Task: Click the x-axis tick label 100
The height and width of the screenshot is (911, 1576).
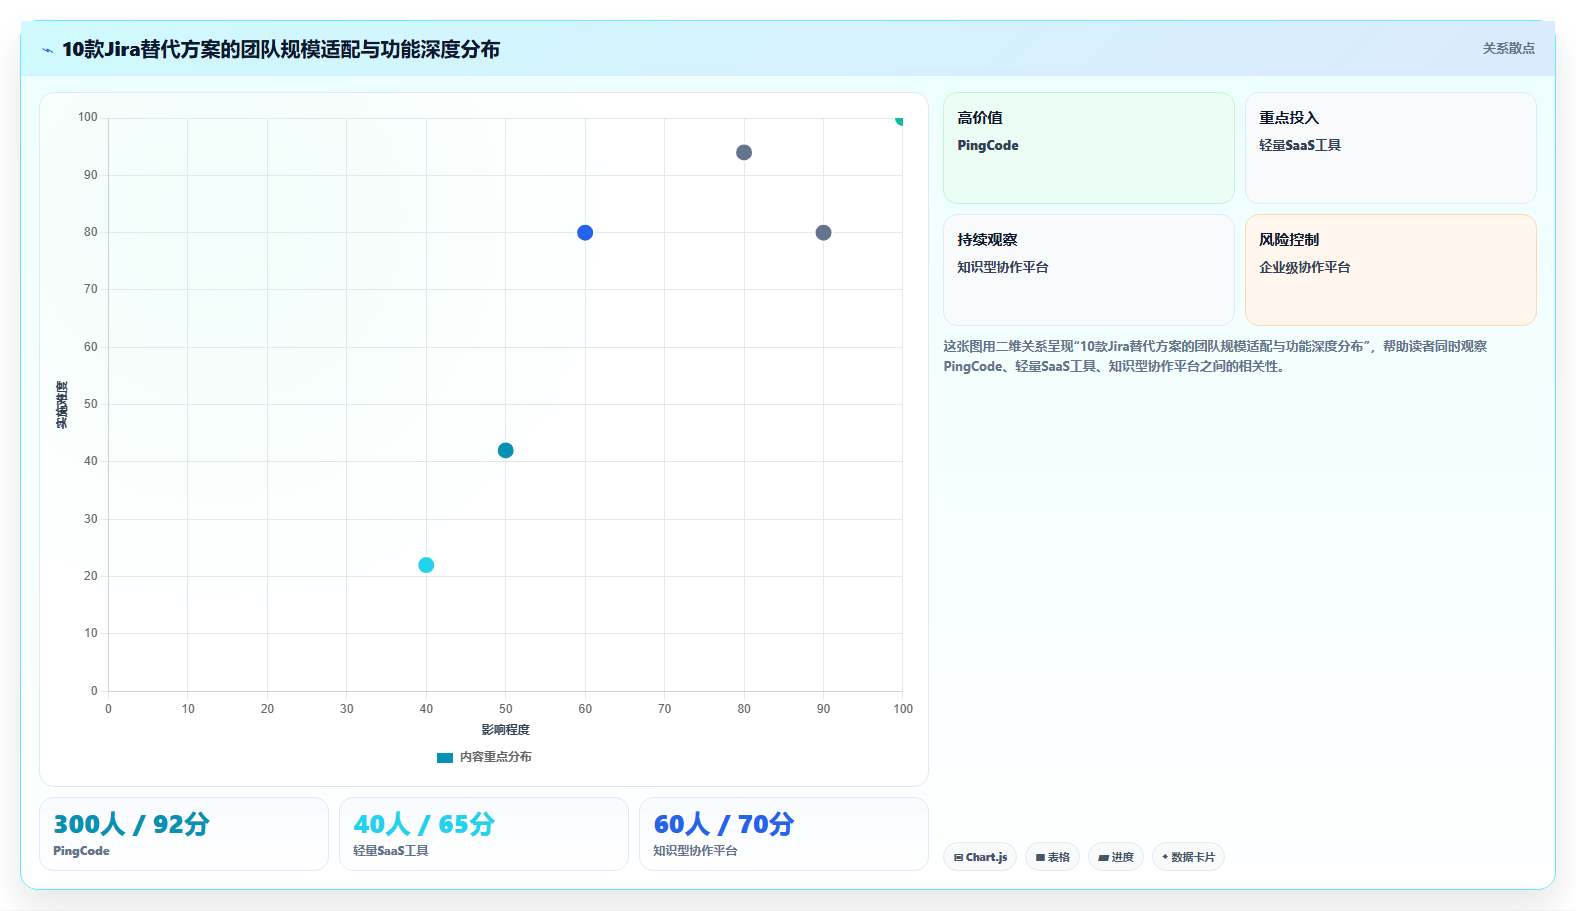Action: point(903,709)
